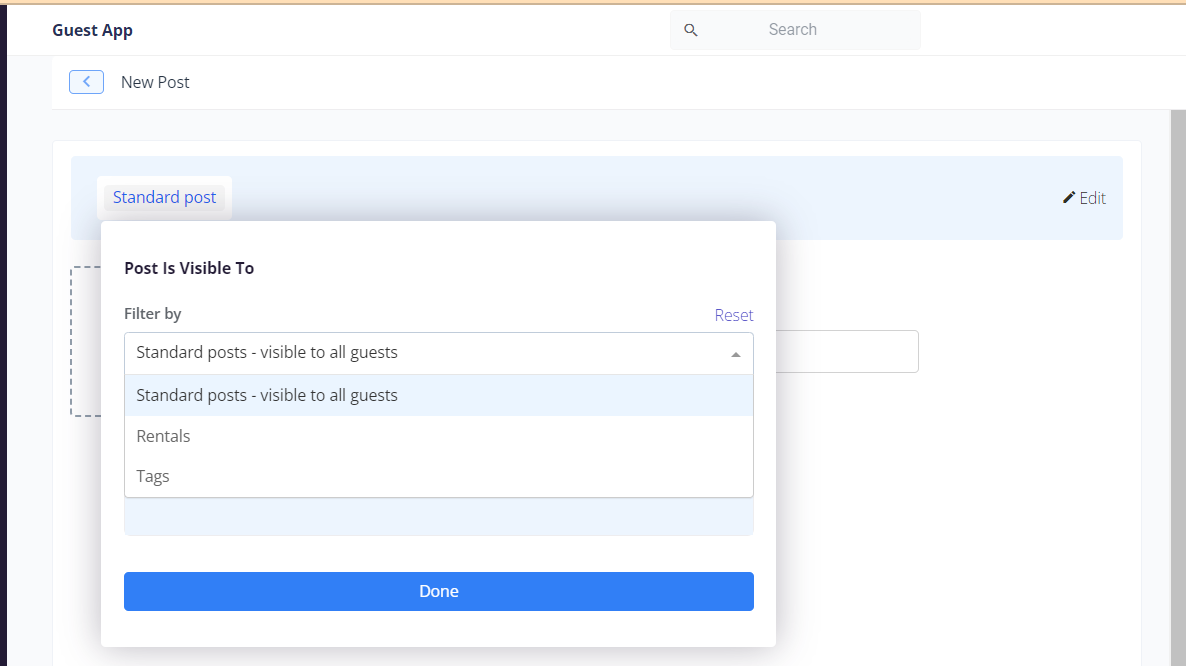Click the Guest App title

(x=92, y=30)
